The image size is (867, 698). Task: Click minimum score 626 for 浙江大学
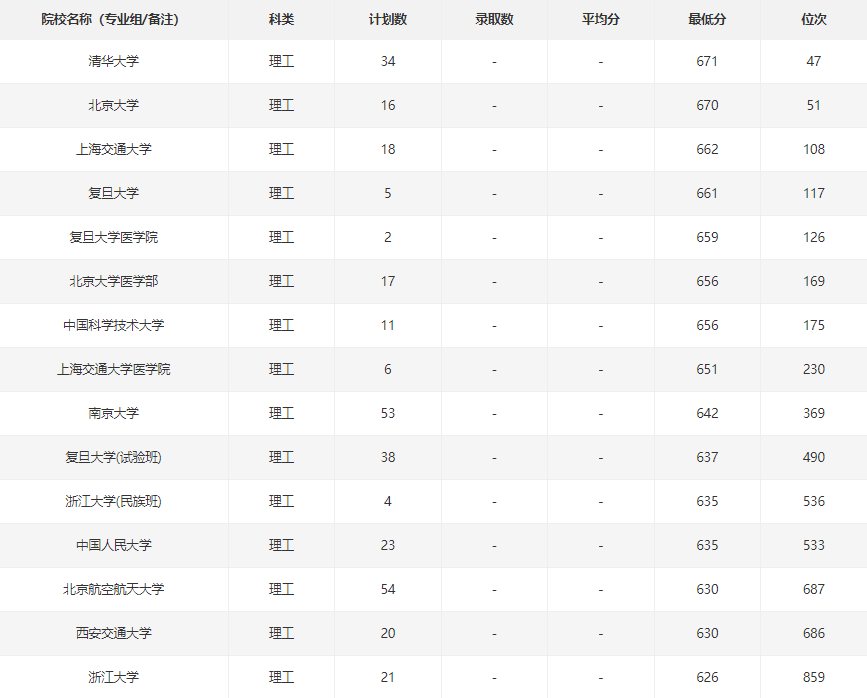[x=707, y=677]
